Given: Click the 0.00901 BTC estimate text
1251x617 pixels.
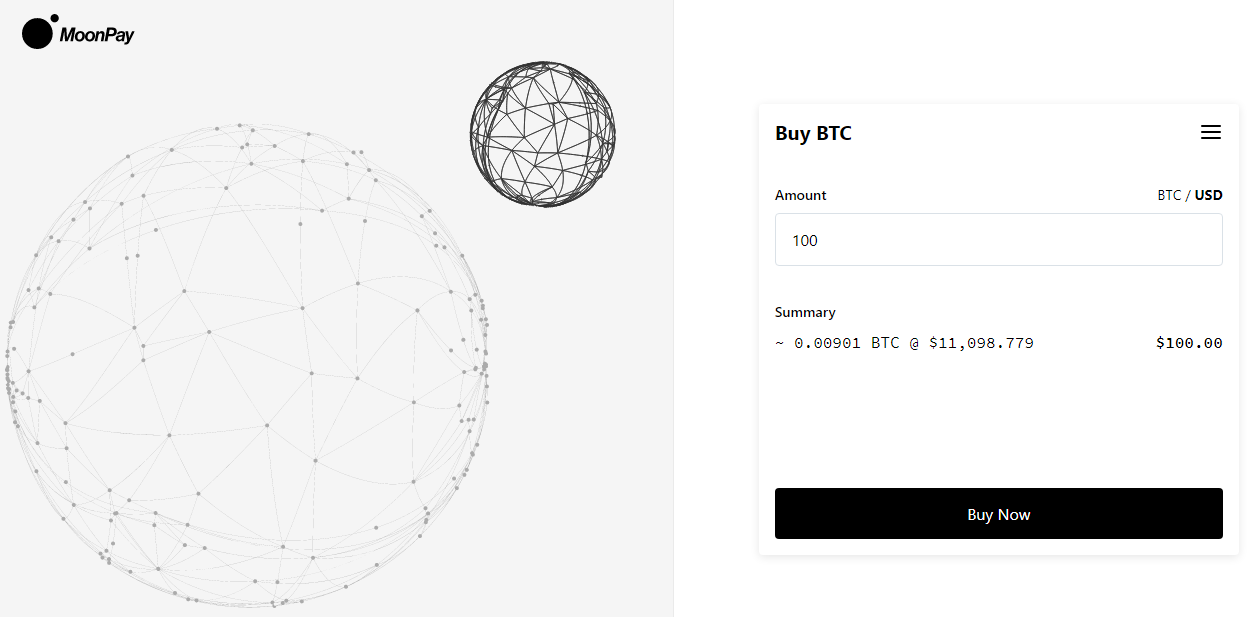Looking at the screenshot, I should (847, 343).
